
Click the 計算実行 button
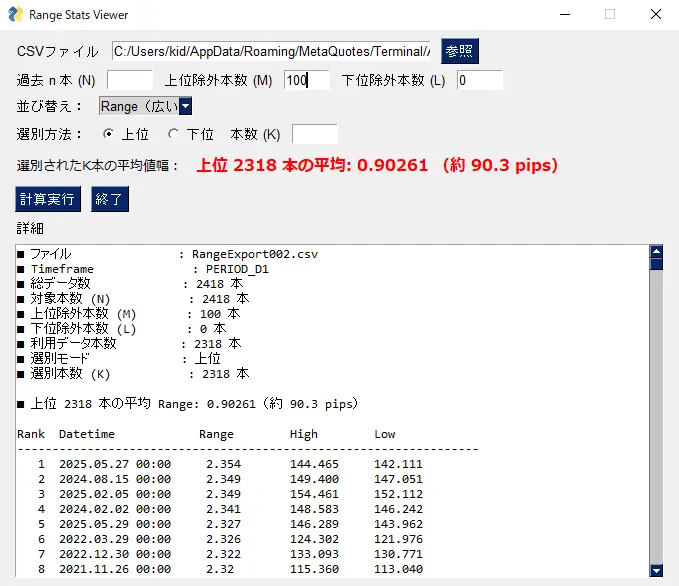(48, 199)
